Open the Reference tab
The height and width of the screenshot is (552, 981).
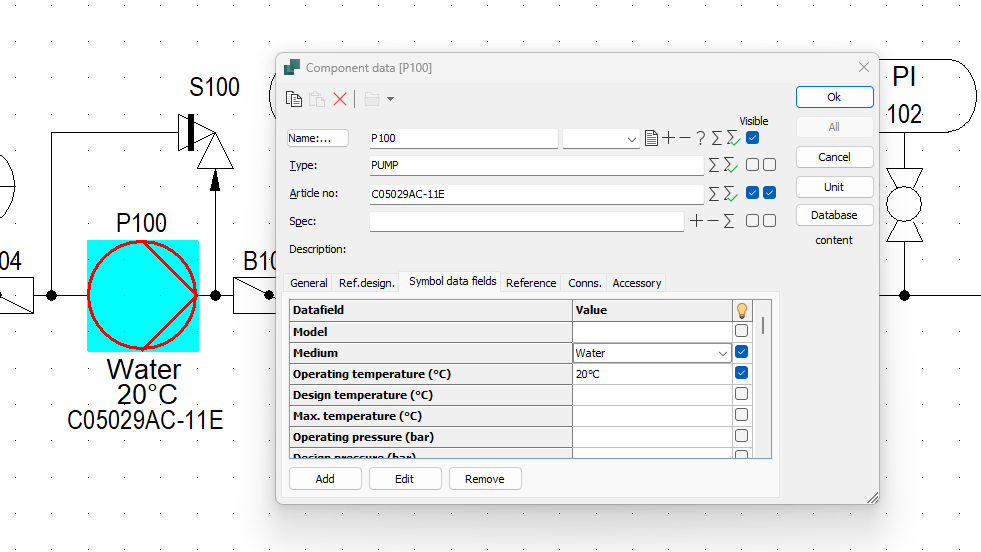tap(531, 283)
